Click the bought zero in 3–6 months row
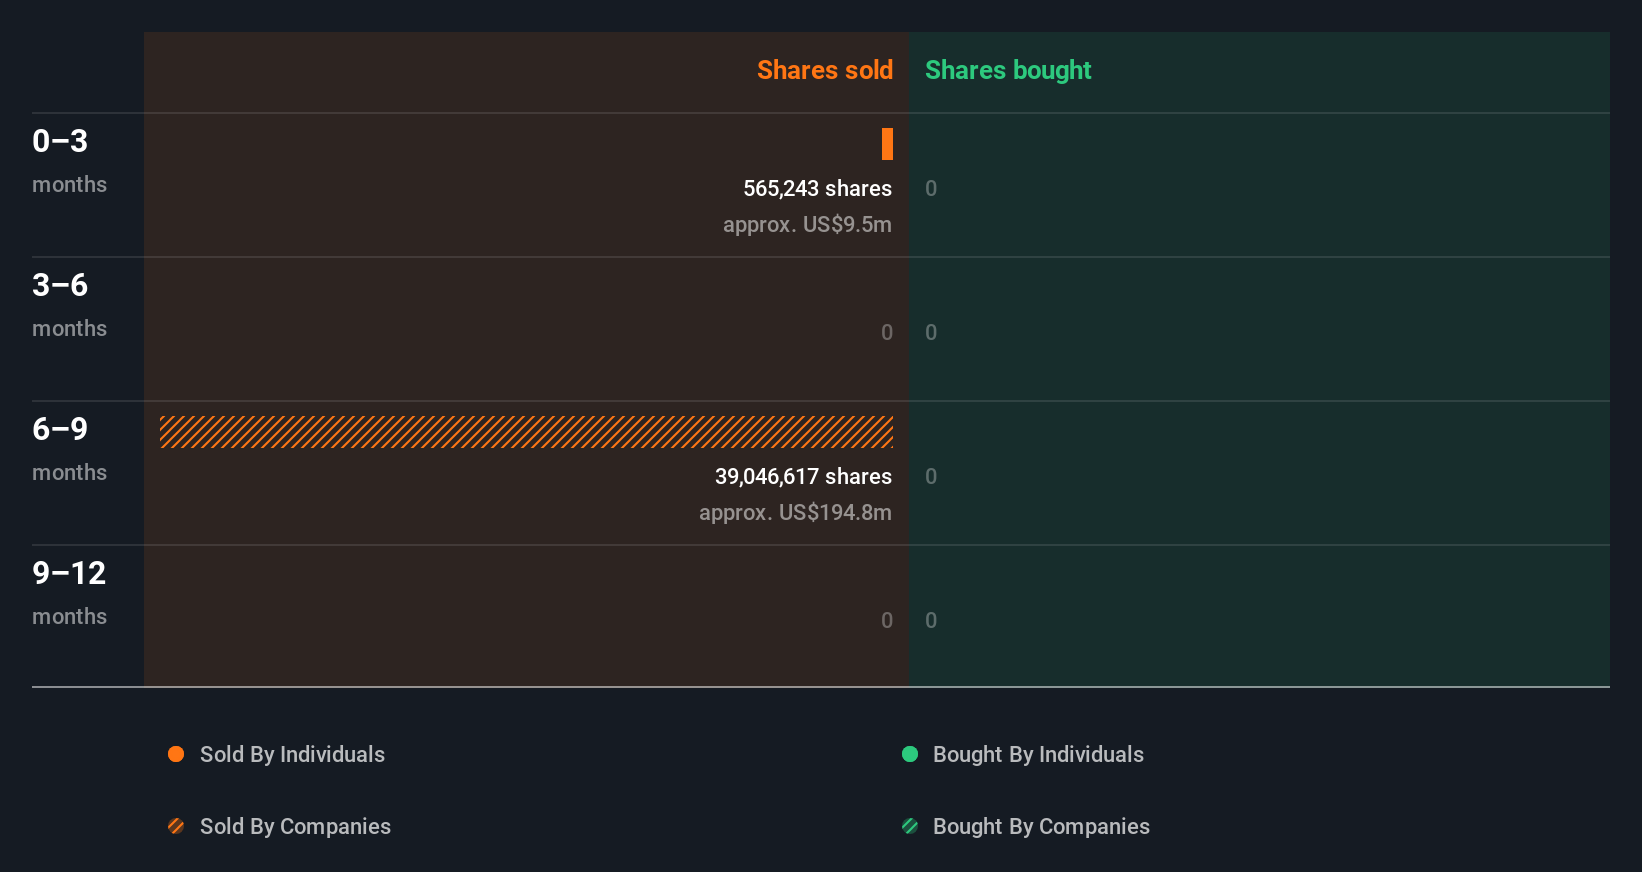Viewport: 1642px width, 872px height. click(931, 332)
